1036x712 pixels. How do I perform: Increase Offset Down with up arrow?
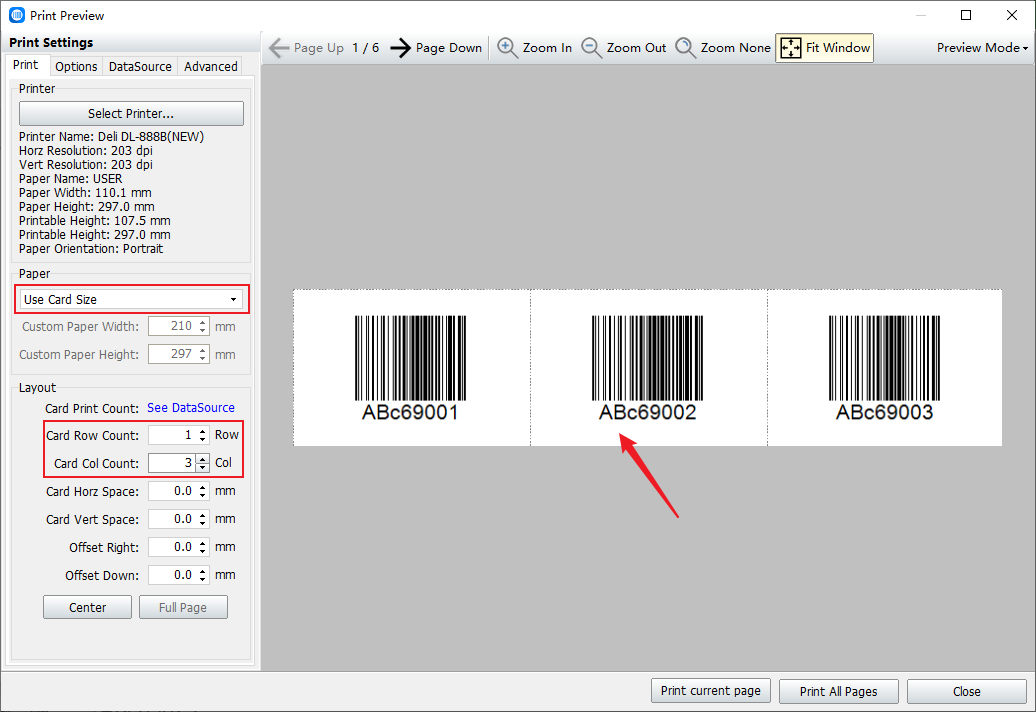(203, 571)
